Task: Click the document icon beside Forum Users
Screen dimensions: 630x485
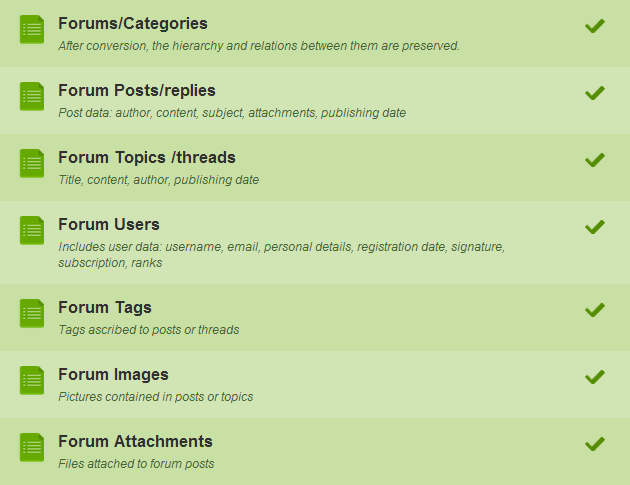Action: (x=32, y=231)
